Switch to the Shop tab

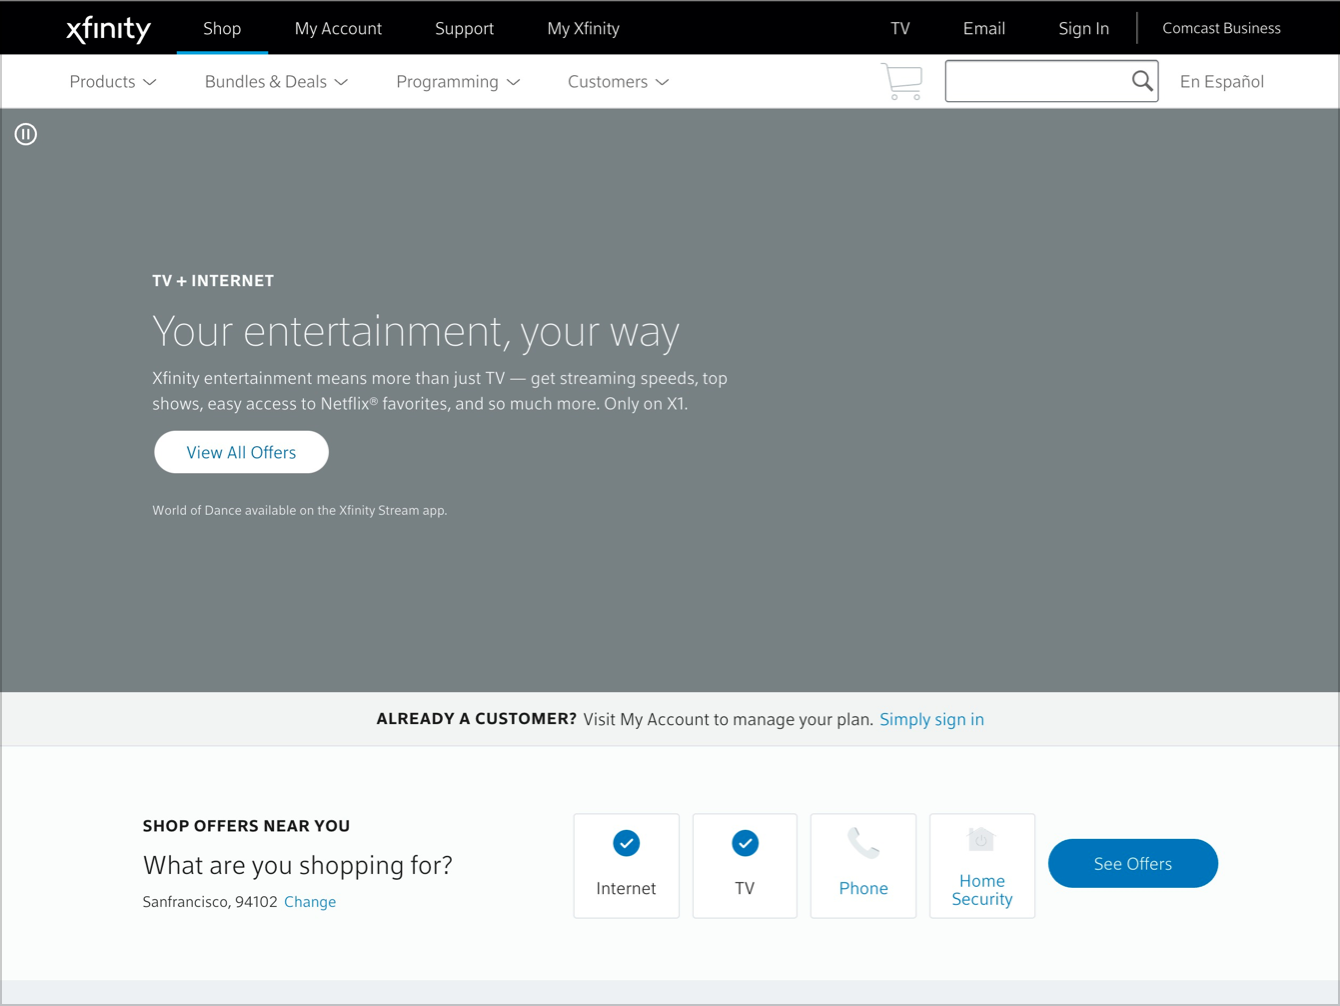coord(222,28)
